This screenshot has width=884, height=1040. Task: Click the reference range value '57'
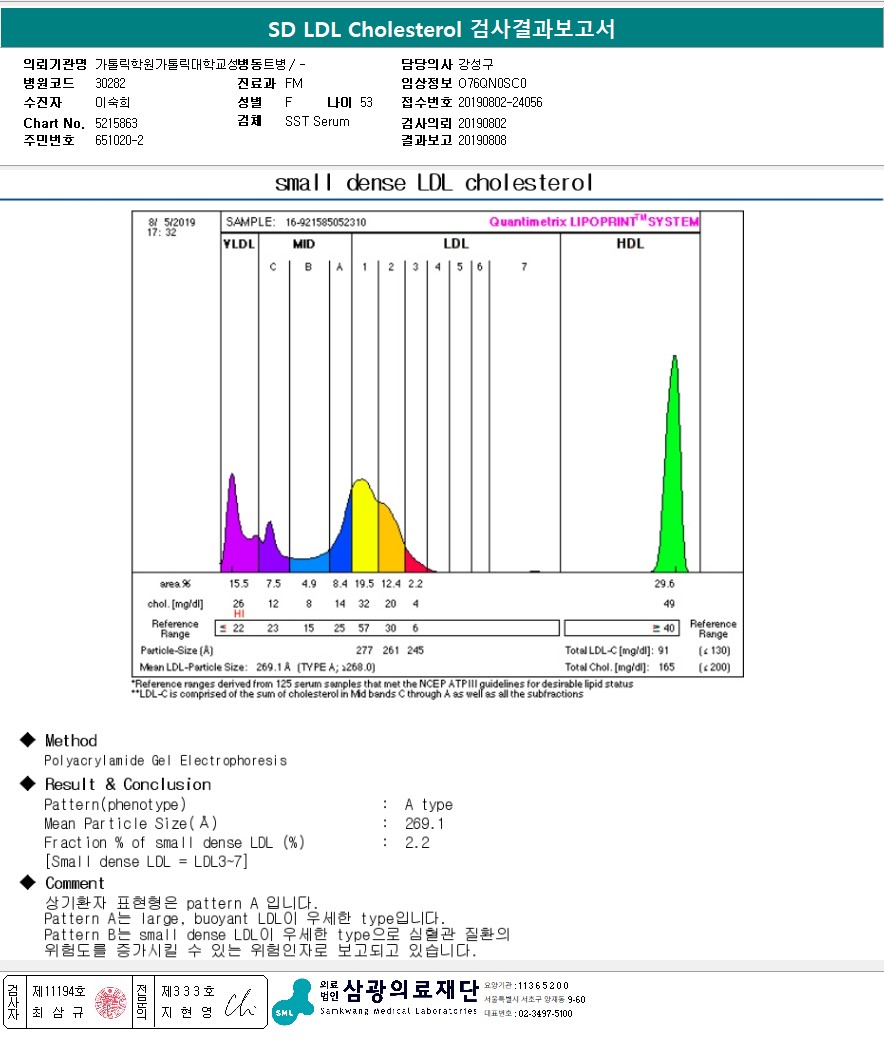[x=363, y=628]
